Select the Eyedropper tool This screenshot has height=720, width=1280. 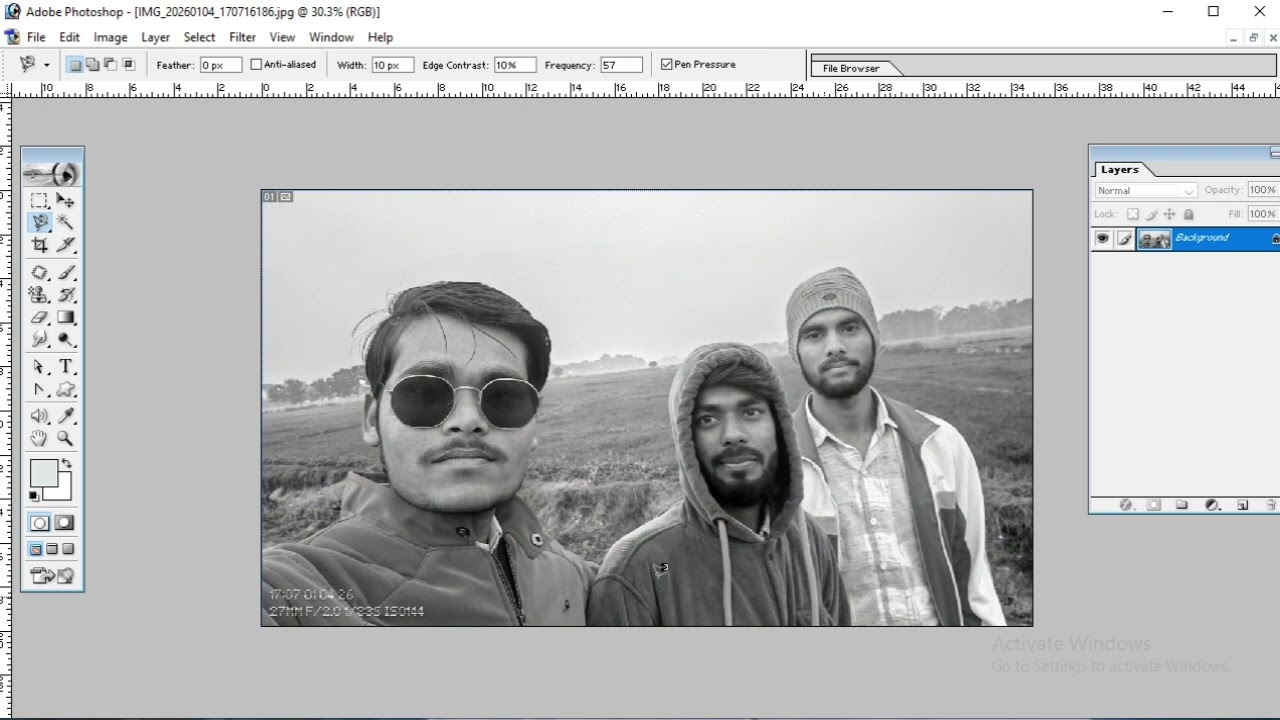(x=65, y=416)
